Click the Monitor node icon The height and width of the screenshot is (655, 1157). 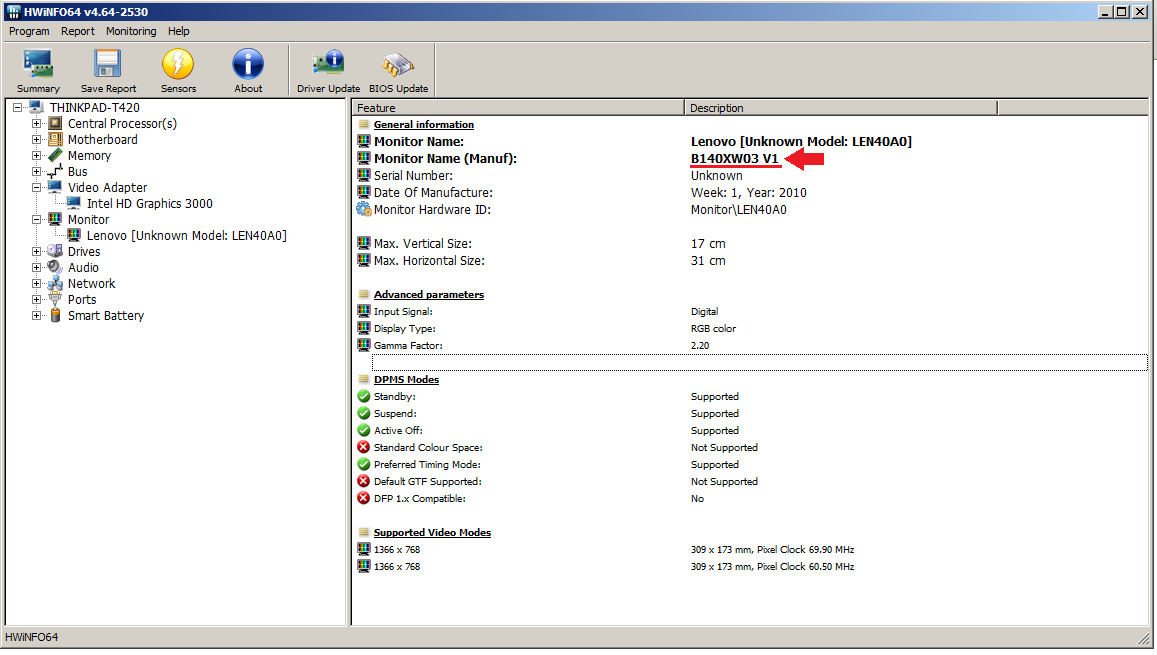55,219
